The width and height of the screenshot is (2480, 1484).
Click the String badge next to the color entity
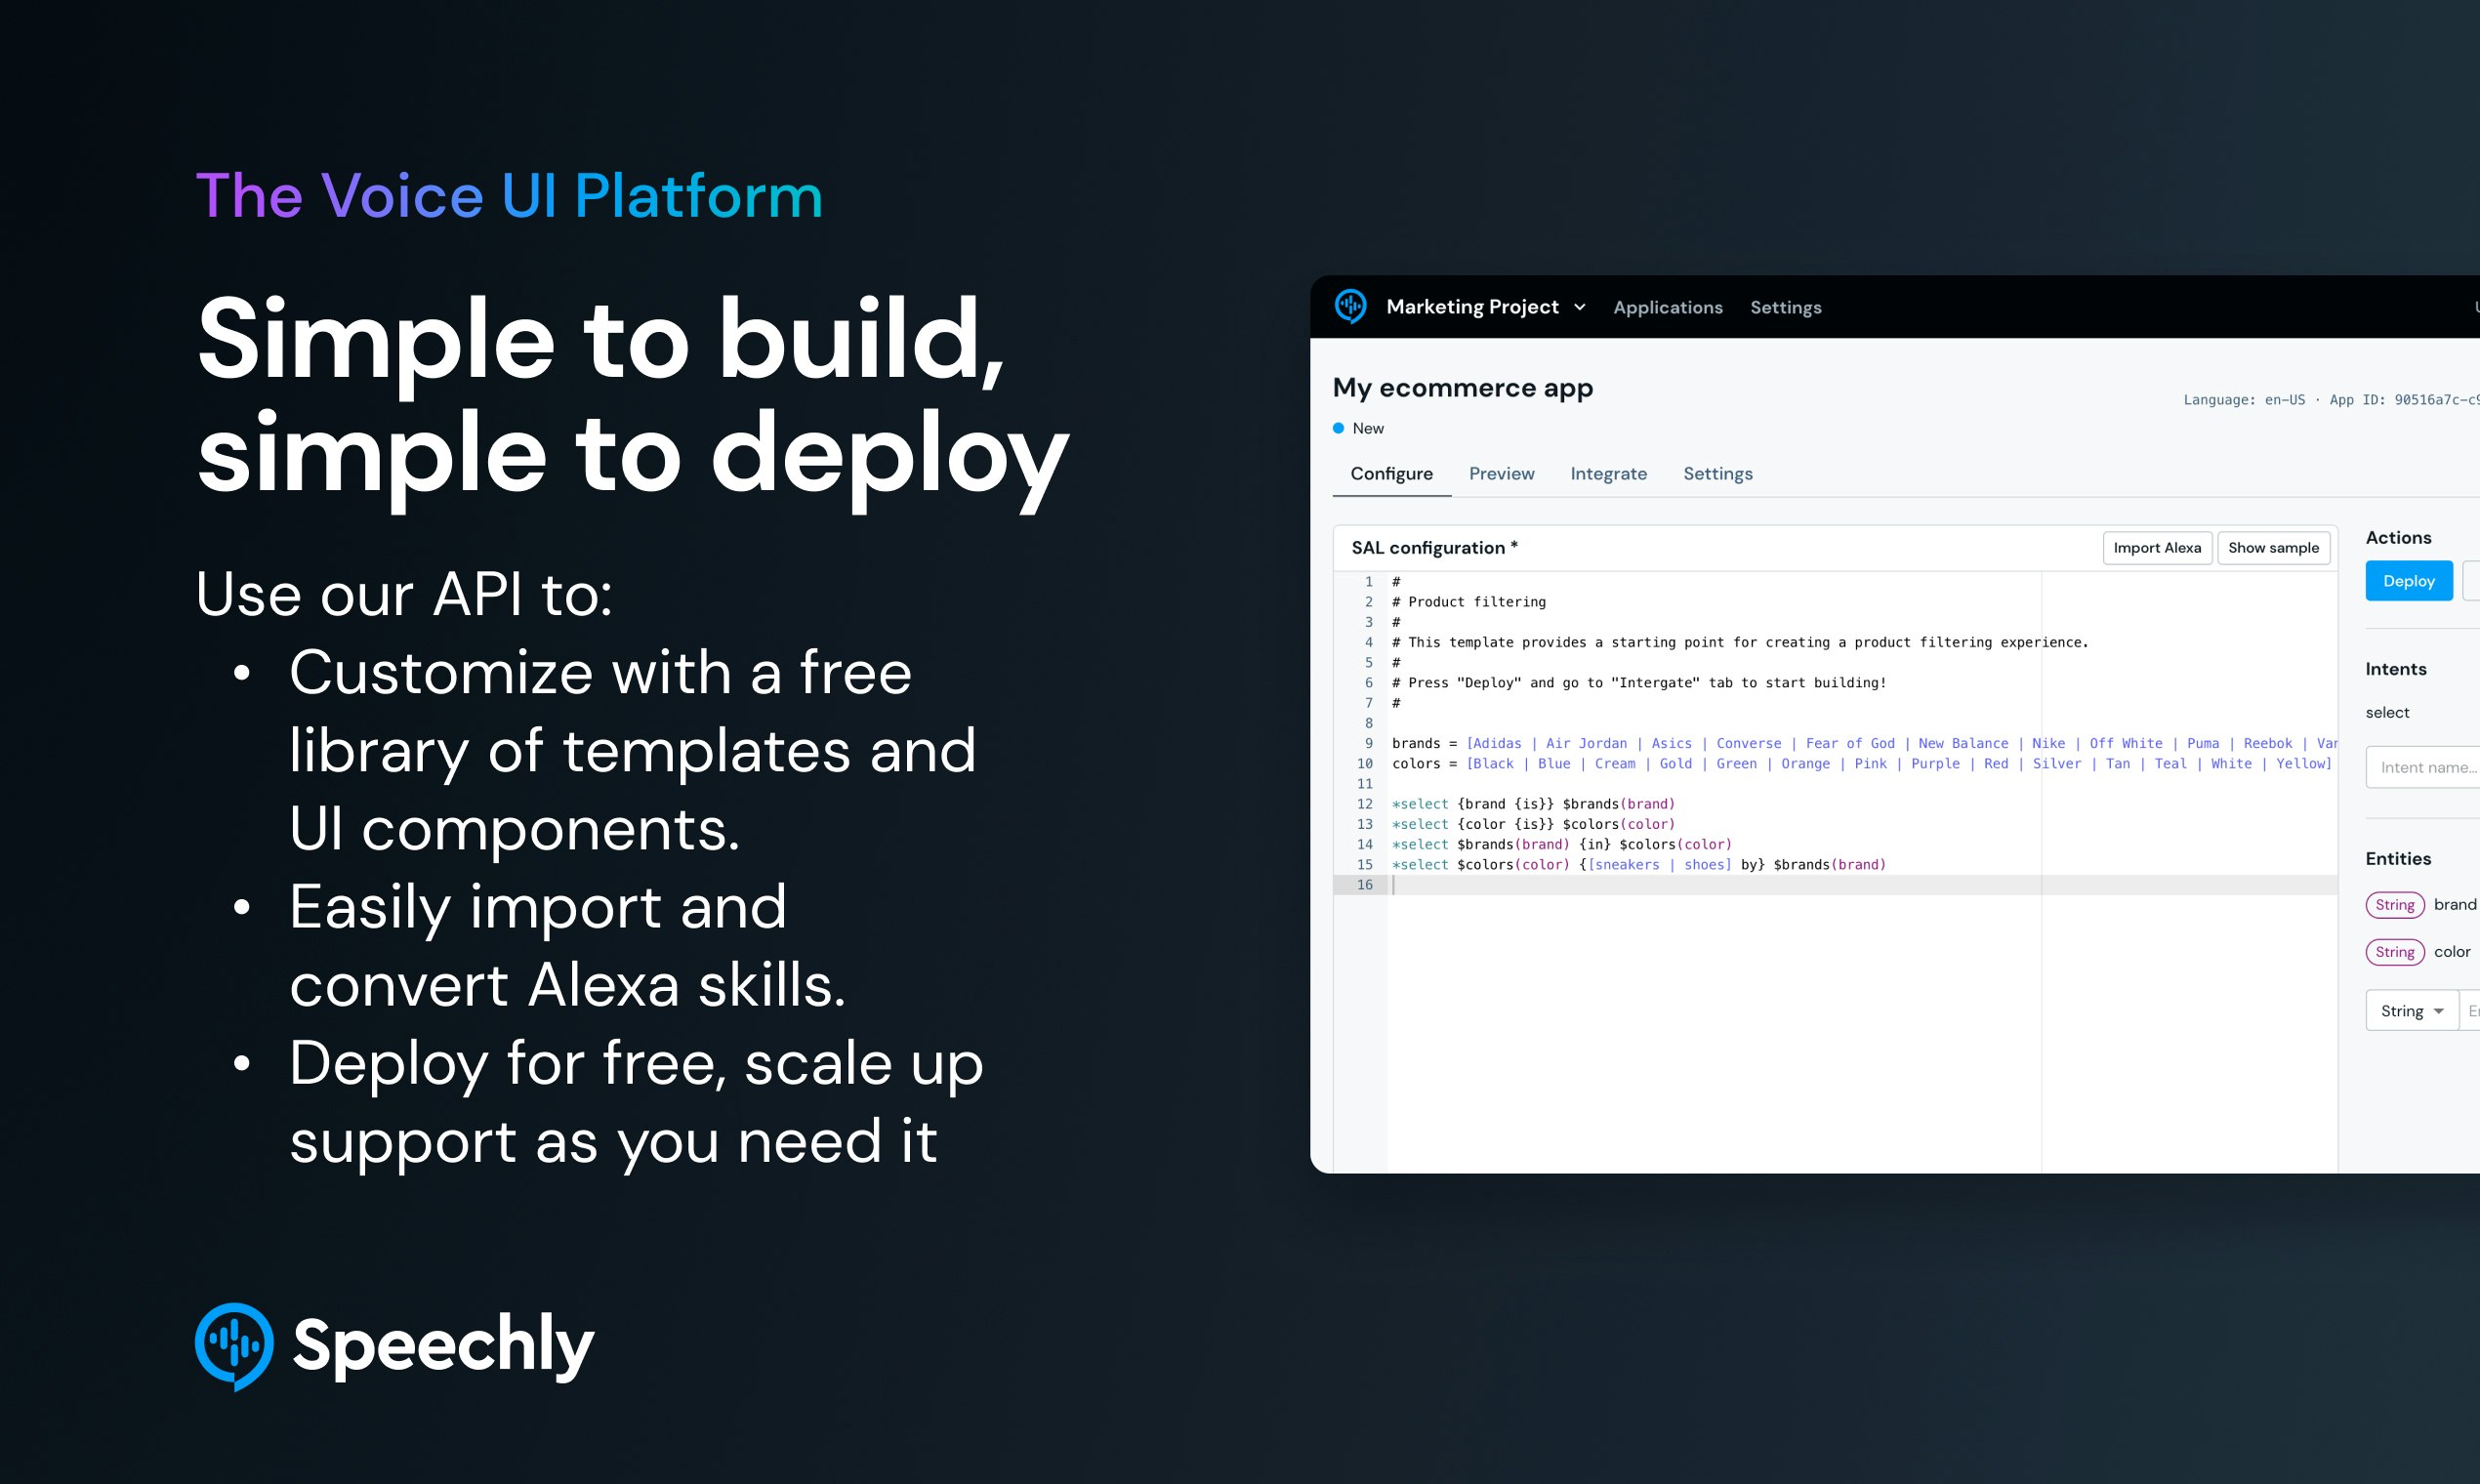point(2394,951)
